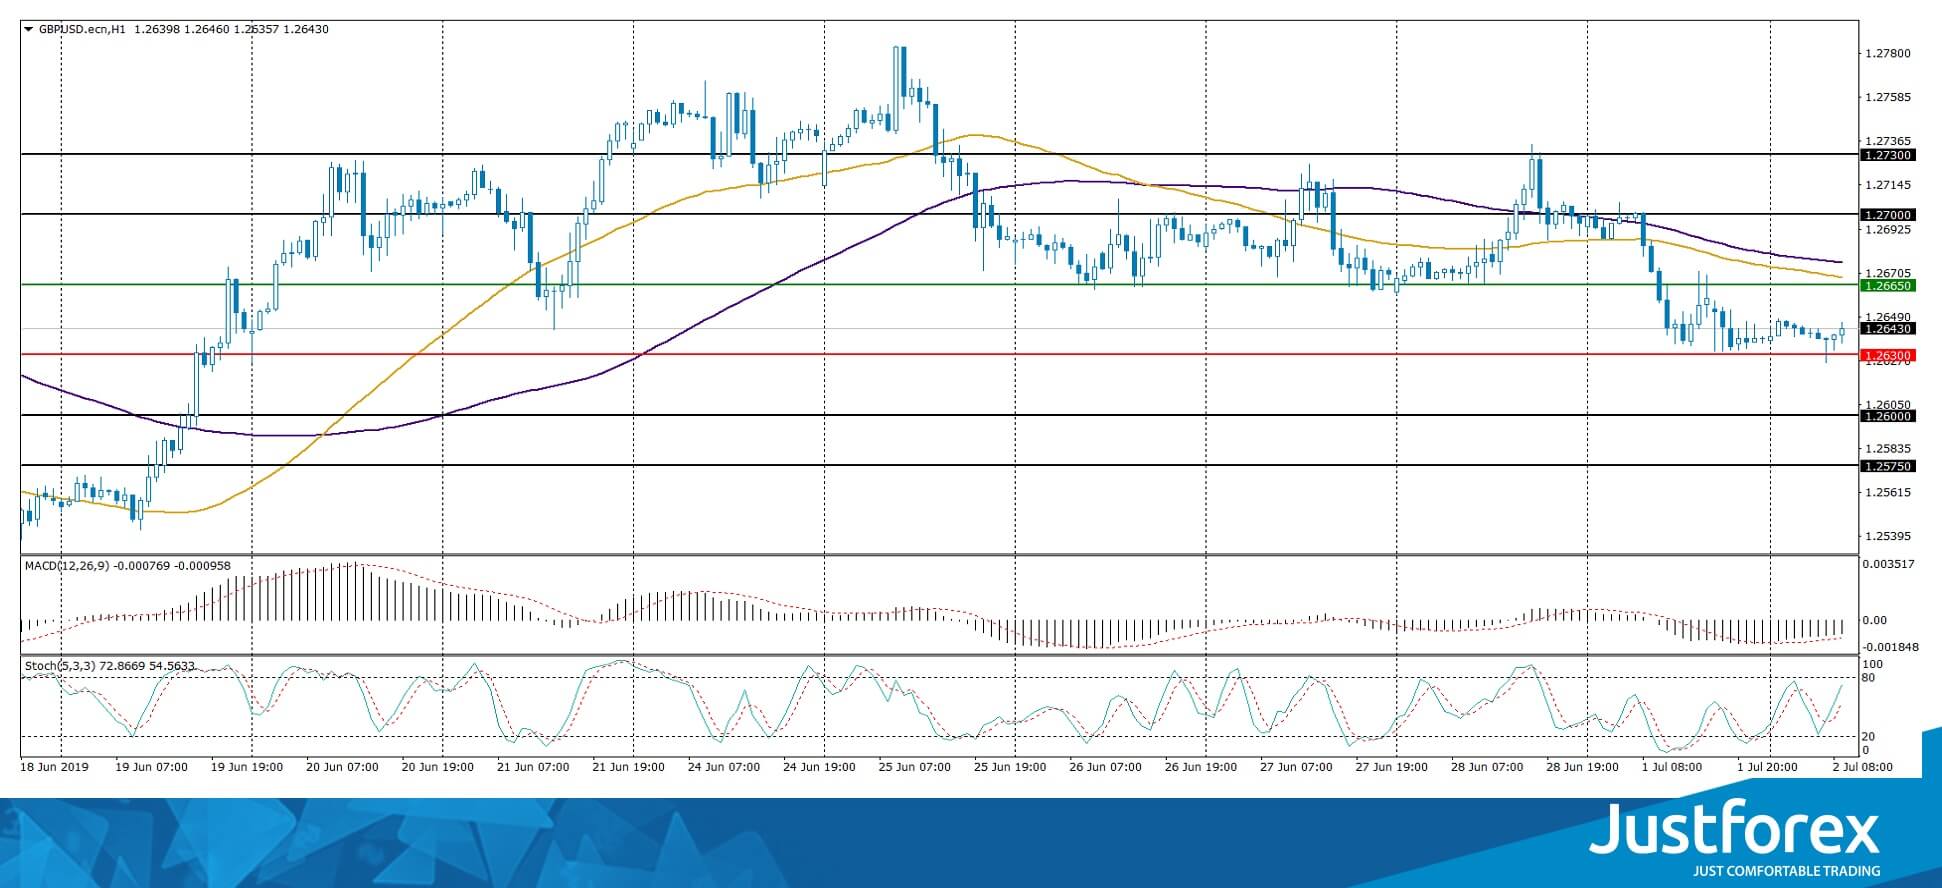The image size is (1942, 888).
Task: Click the 28 Jun 19:00 time label
Action: click(x=1582, y=767)
